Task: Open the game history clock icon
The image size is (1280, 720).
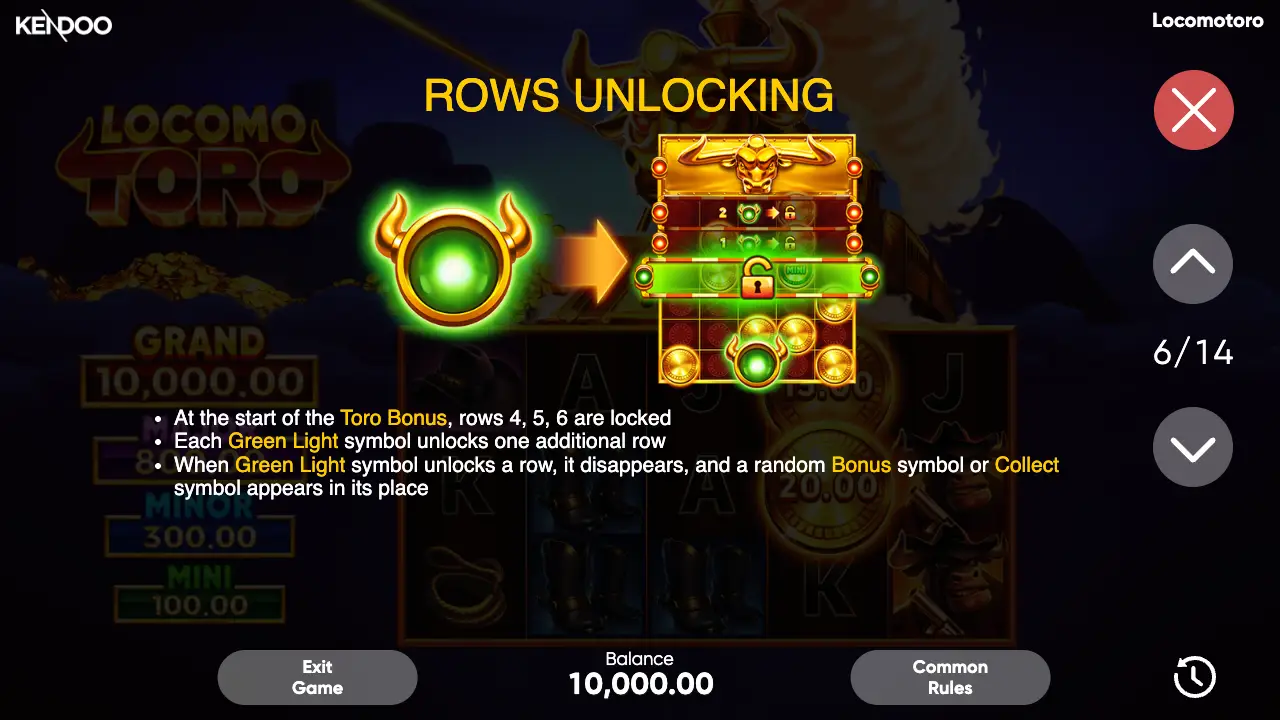Action: (1193, 677)
